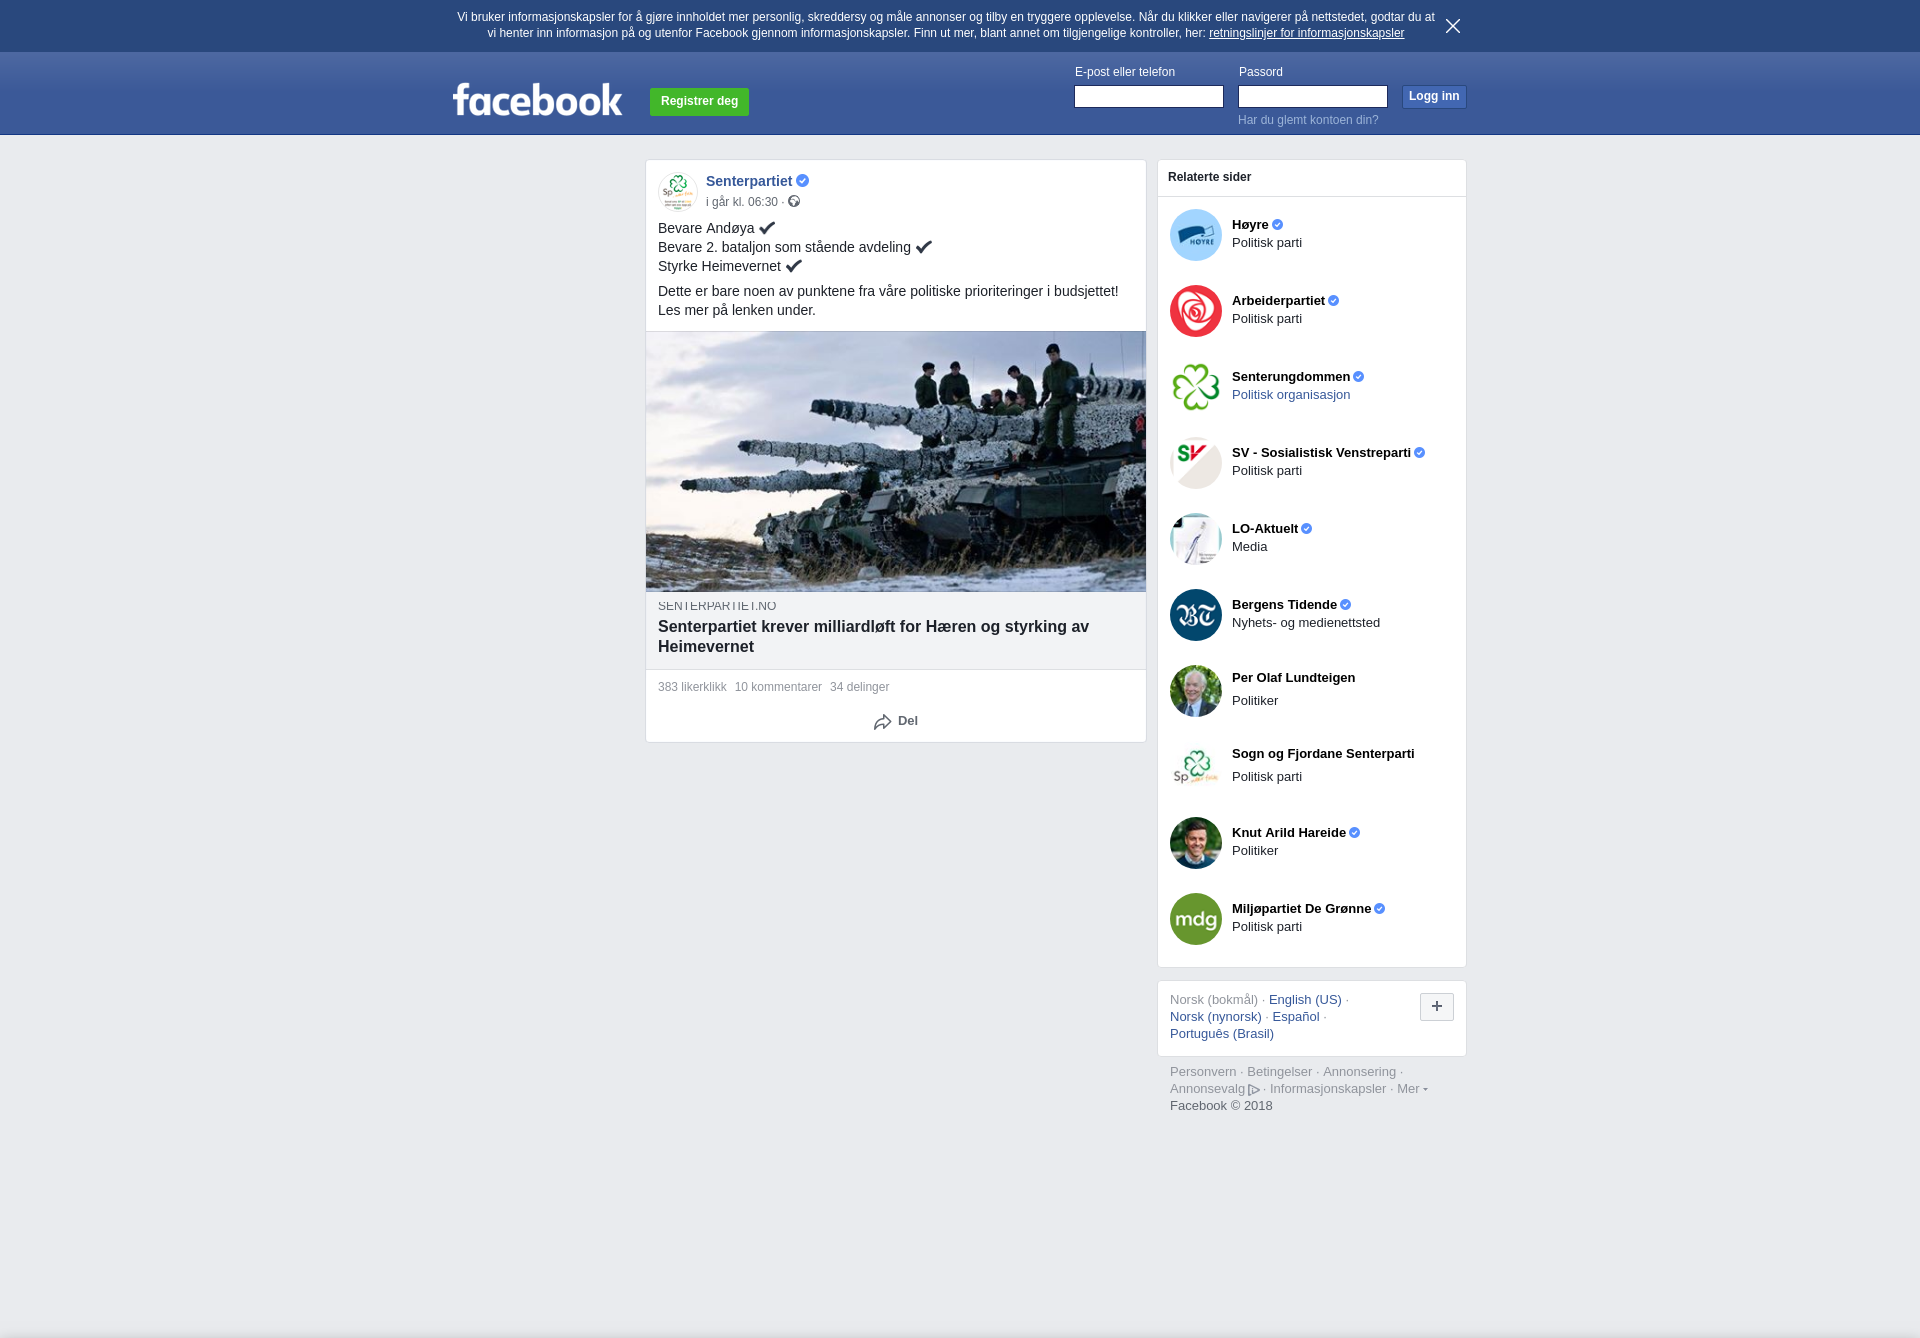This screenshot has height=1338, width=1920.
Task: Open Knut Arild Hareide page link
Action: point(1289,833)
